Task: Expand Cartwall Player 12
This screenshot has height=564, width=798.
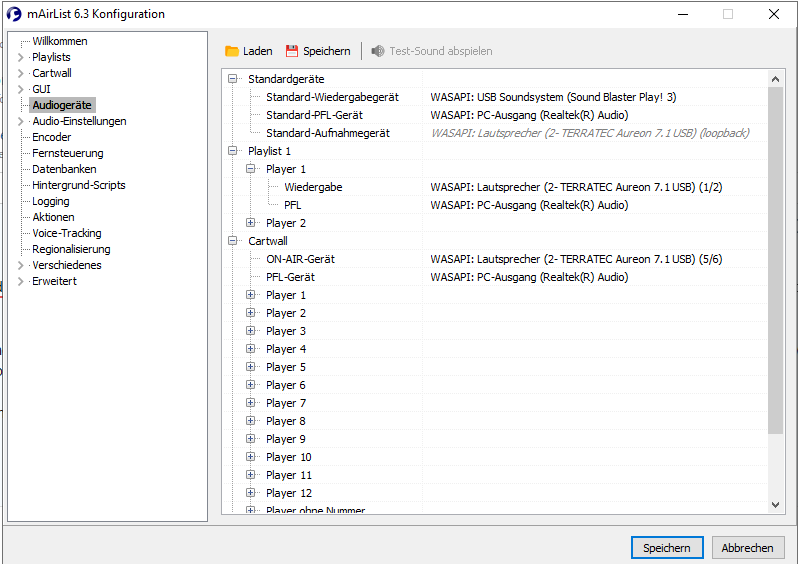Action: [x=250, y=492]
